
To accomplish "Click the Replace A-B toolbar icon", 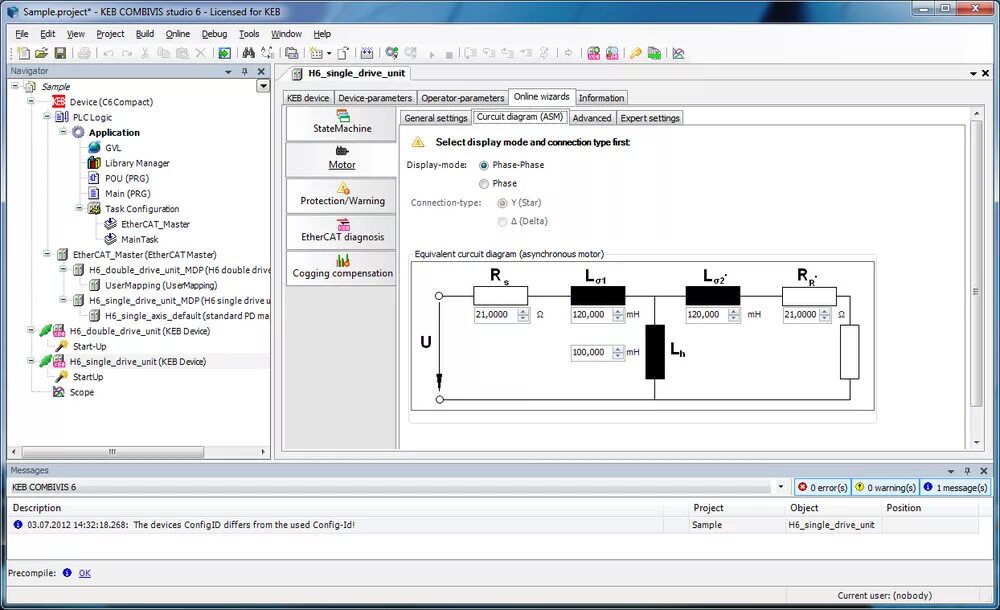I will [268, 53].
